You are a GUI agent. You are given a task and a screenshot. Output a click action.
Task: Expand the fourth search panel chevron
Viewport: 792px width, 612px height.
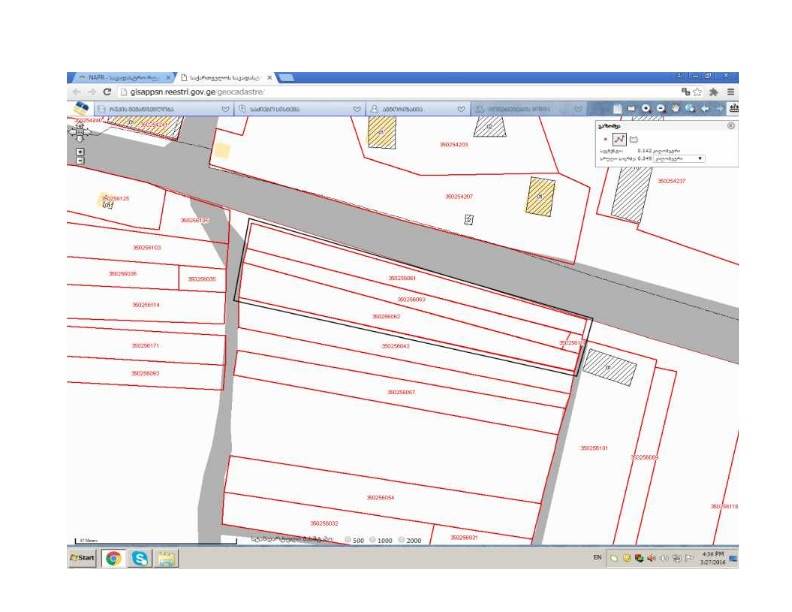point(578,109)
